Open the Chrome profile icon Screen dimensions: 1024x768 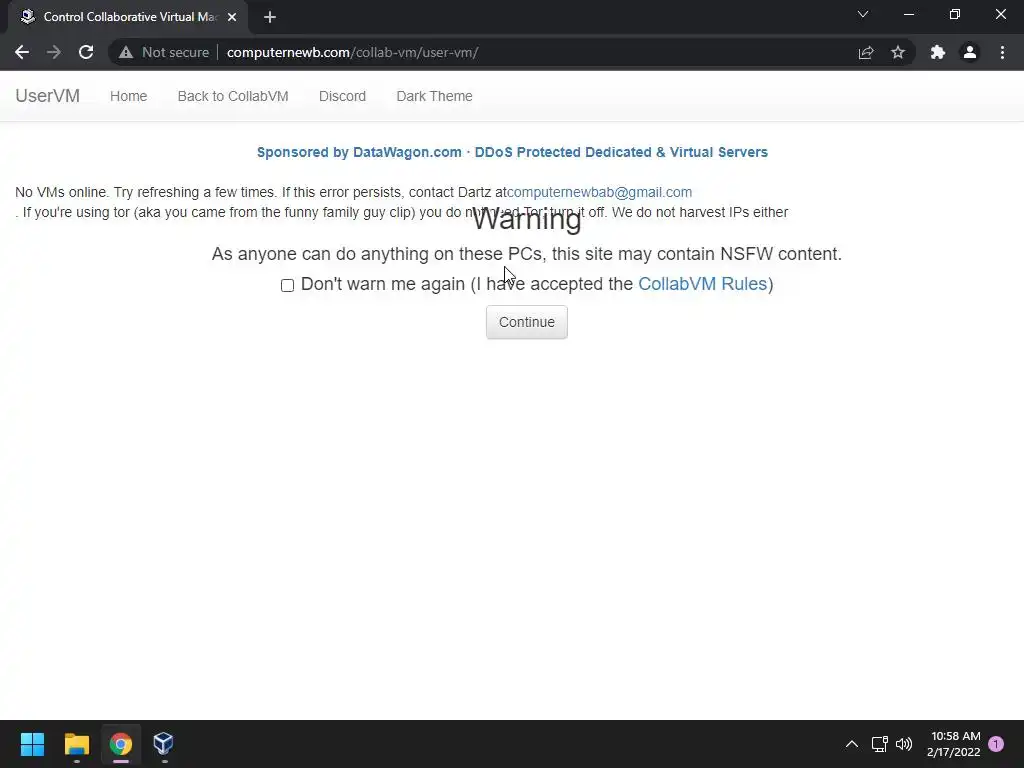pyautogui.click(x=970, y=52)
